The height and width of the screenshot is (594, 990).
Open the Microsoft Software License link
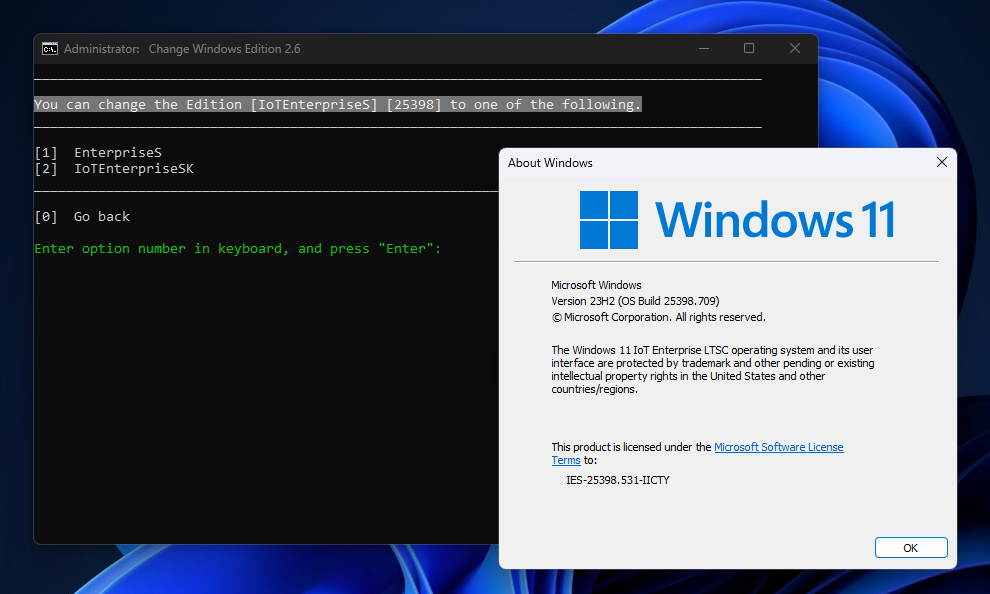pos(778,447)
